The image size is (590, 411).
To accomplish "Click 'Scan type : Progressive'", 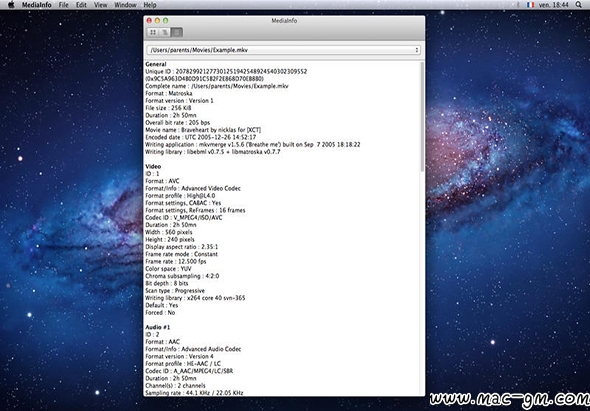I will 175,291.
